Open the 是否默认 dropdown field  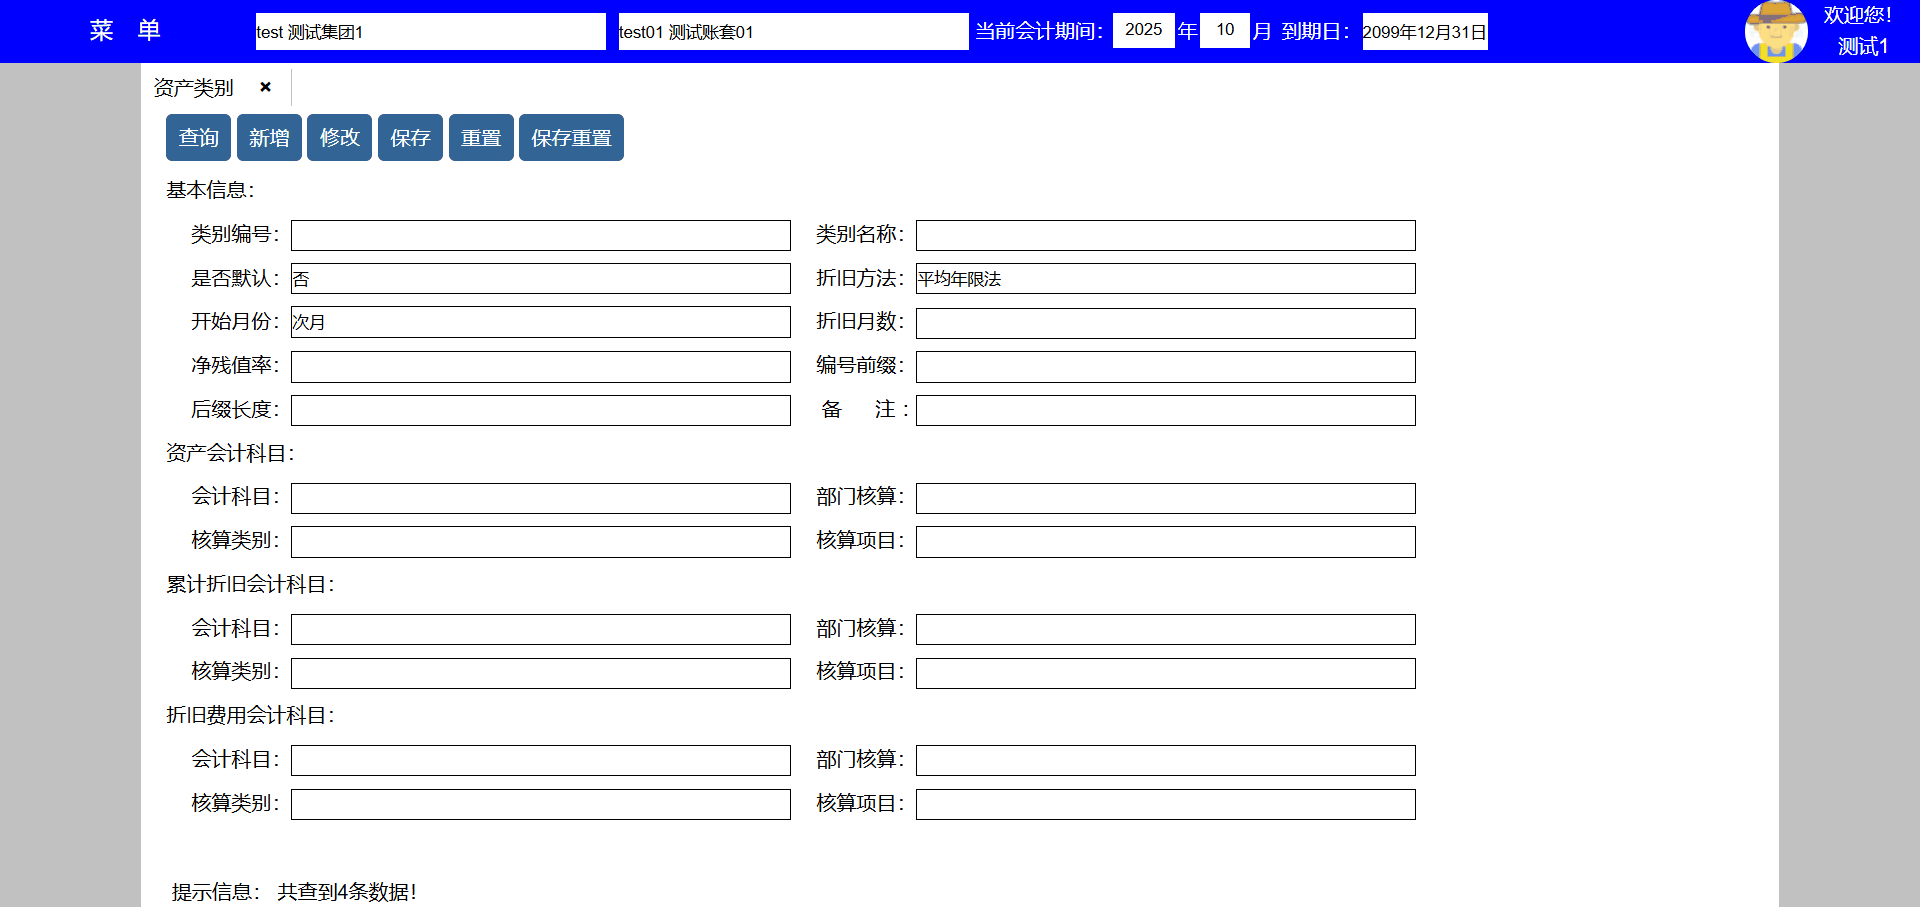[540, 279]
